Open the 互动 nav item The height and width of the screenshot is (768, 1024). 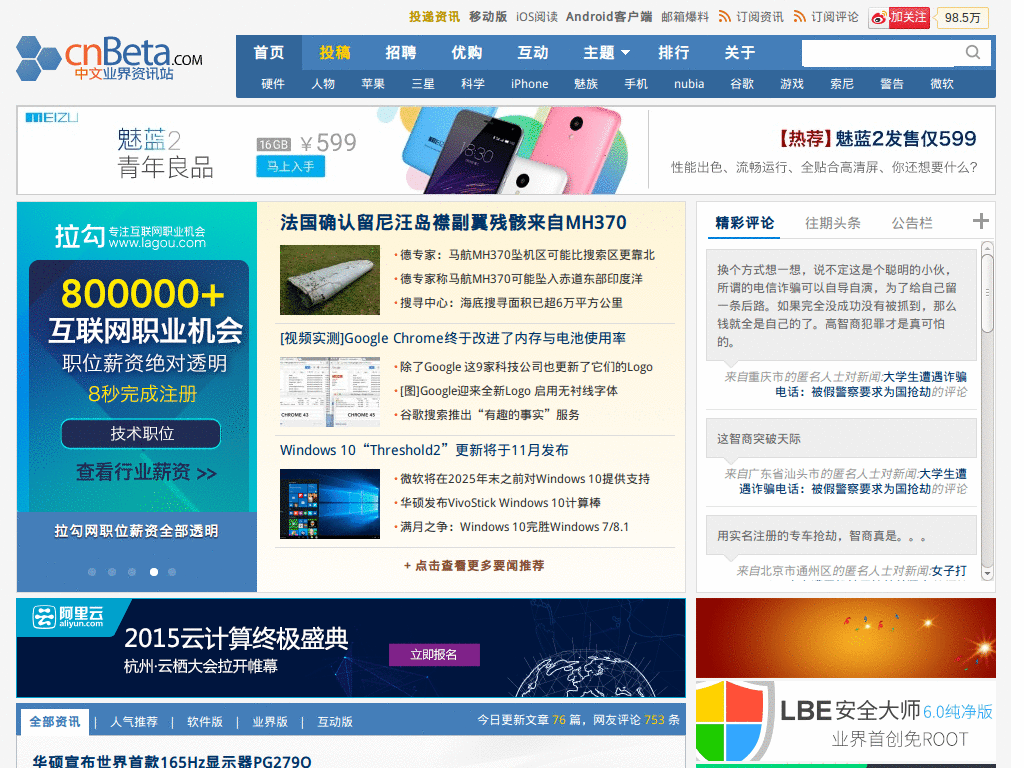(x=533, y=52)
